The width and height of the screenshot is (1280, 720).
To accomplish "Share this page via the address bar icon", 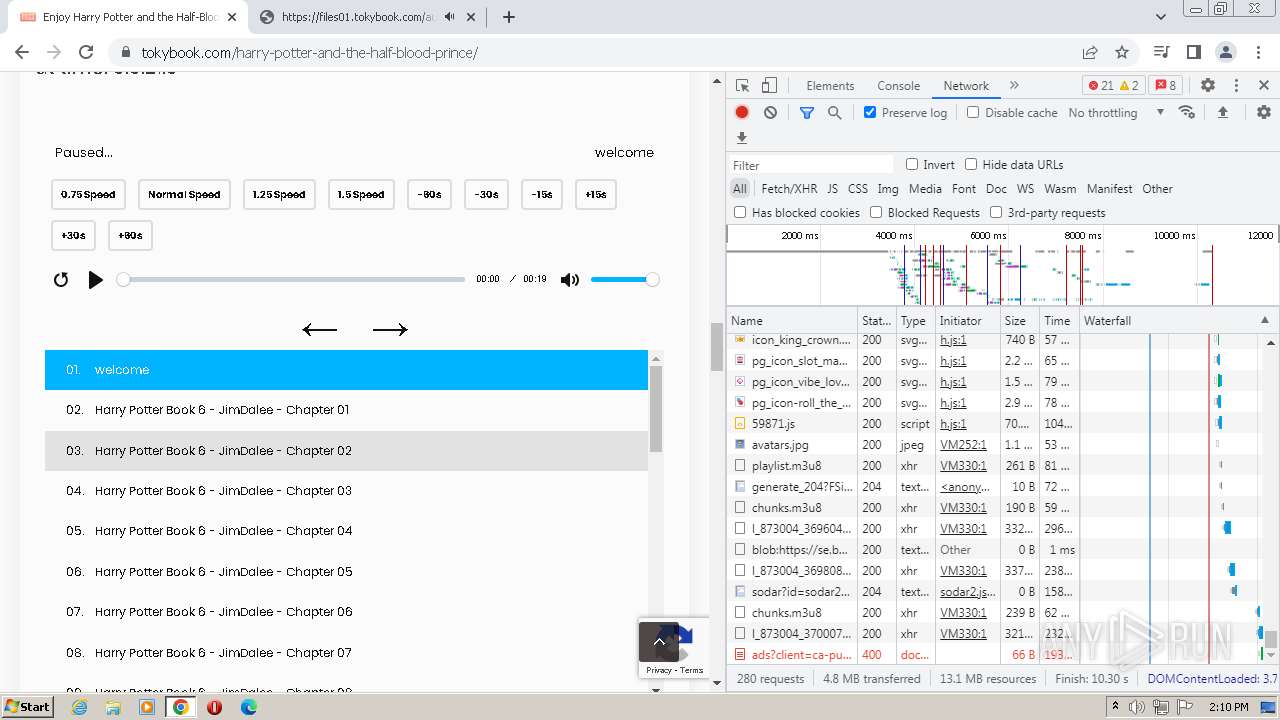I will point(1090,52).
